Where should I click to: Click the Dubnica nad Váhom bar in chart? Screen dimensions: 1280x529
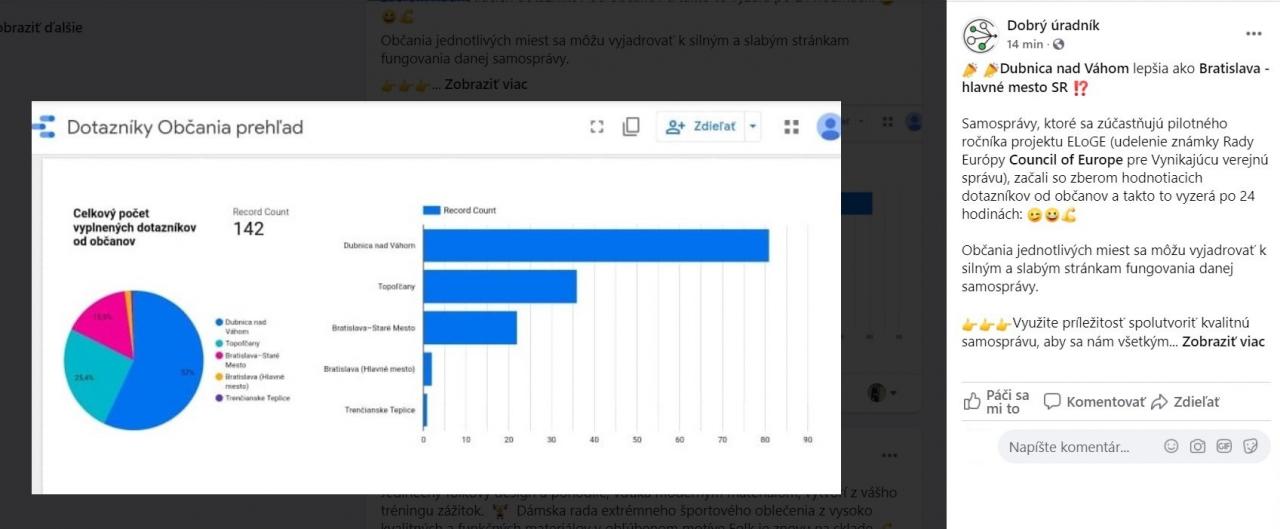(596, 245)
